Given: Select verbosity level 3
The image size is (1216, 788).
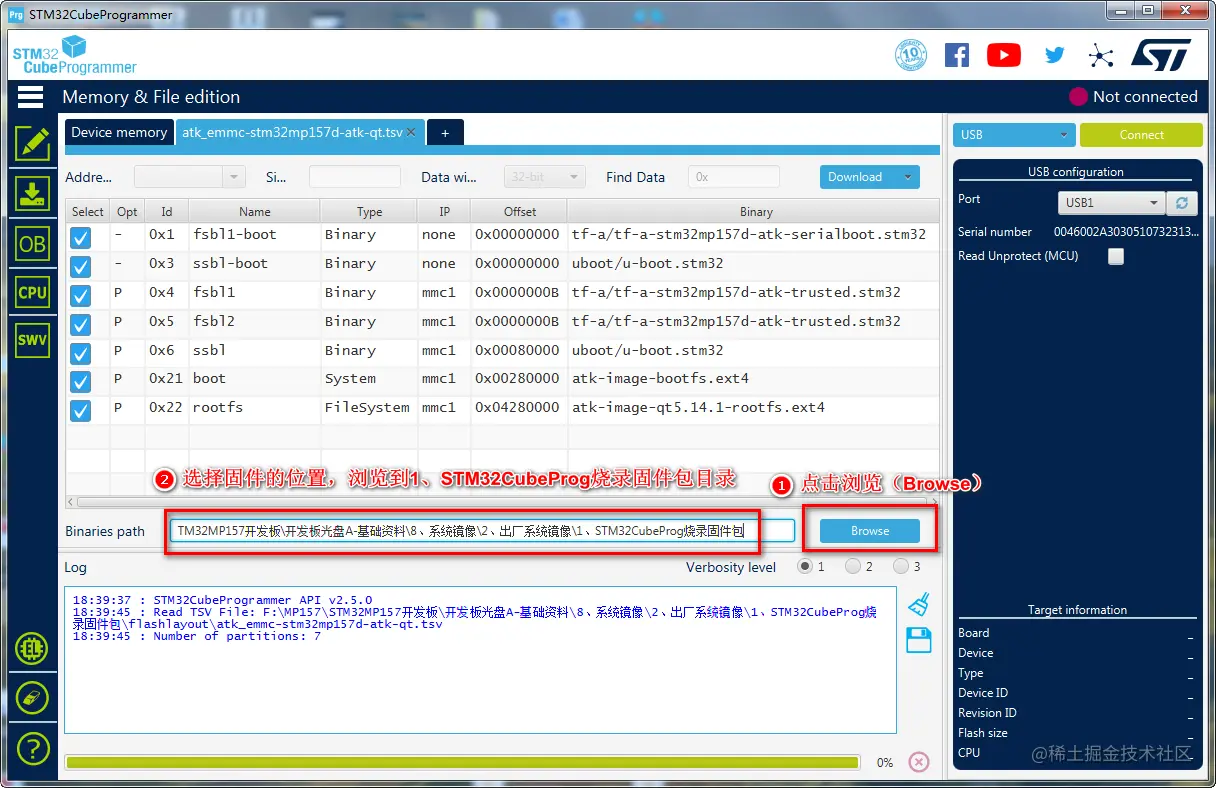Looking at the screenshot, I should 901,566.
